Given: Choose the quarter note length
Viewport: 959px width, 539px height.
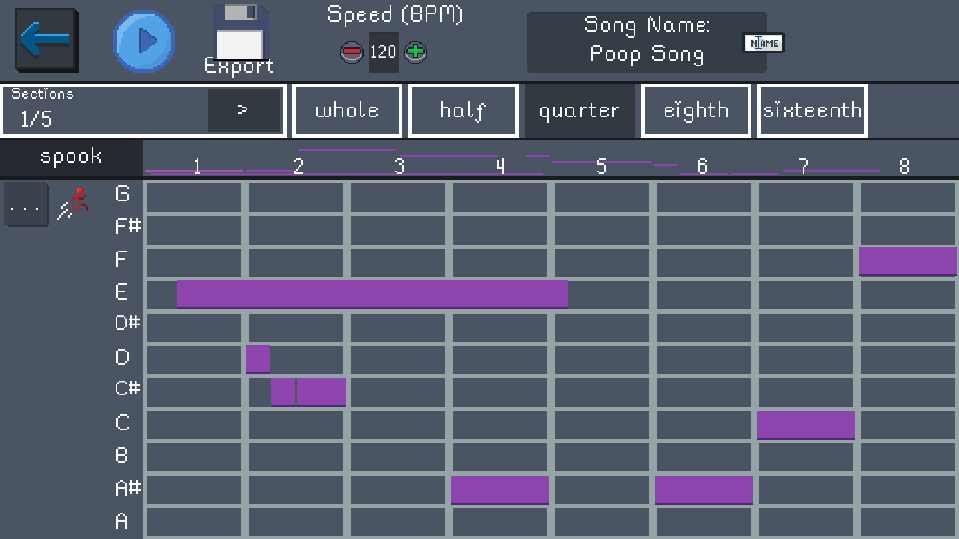Looking at the screenshot, I should (579, 110).
